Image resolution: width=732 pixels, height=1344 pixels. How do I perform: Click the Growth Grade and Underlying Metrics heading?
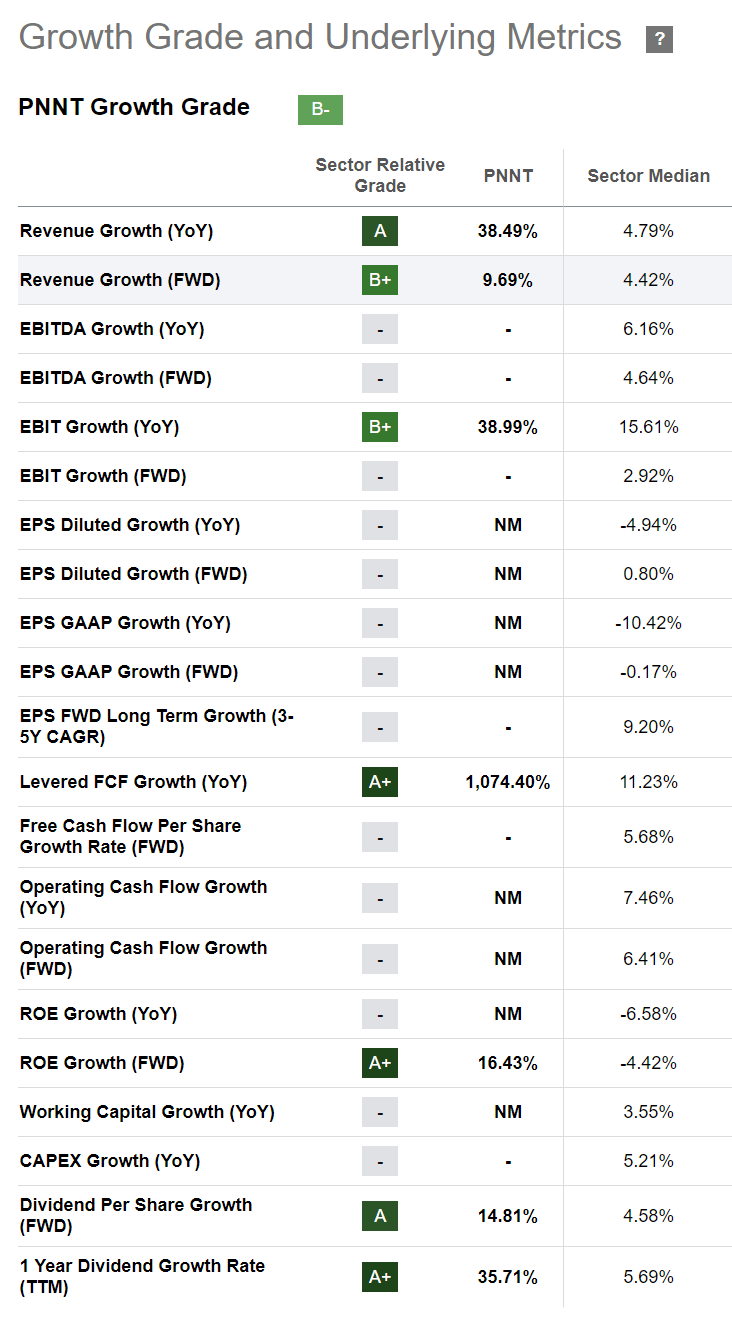tap(320, 38)
